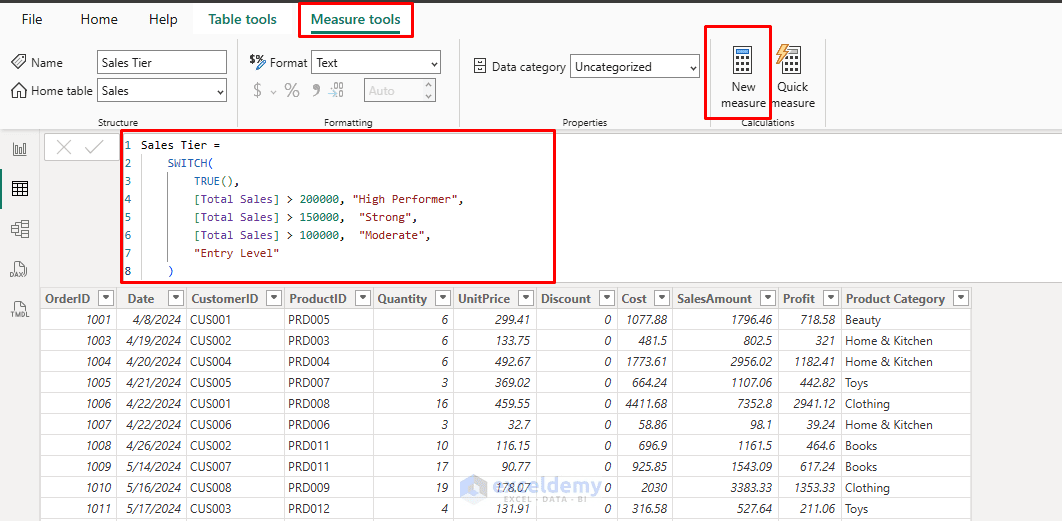This screenshot has height=521, width=1062.
Task: Open Model view sidebar icon
Action: [20, 229]
